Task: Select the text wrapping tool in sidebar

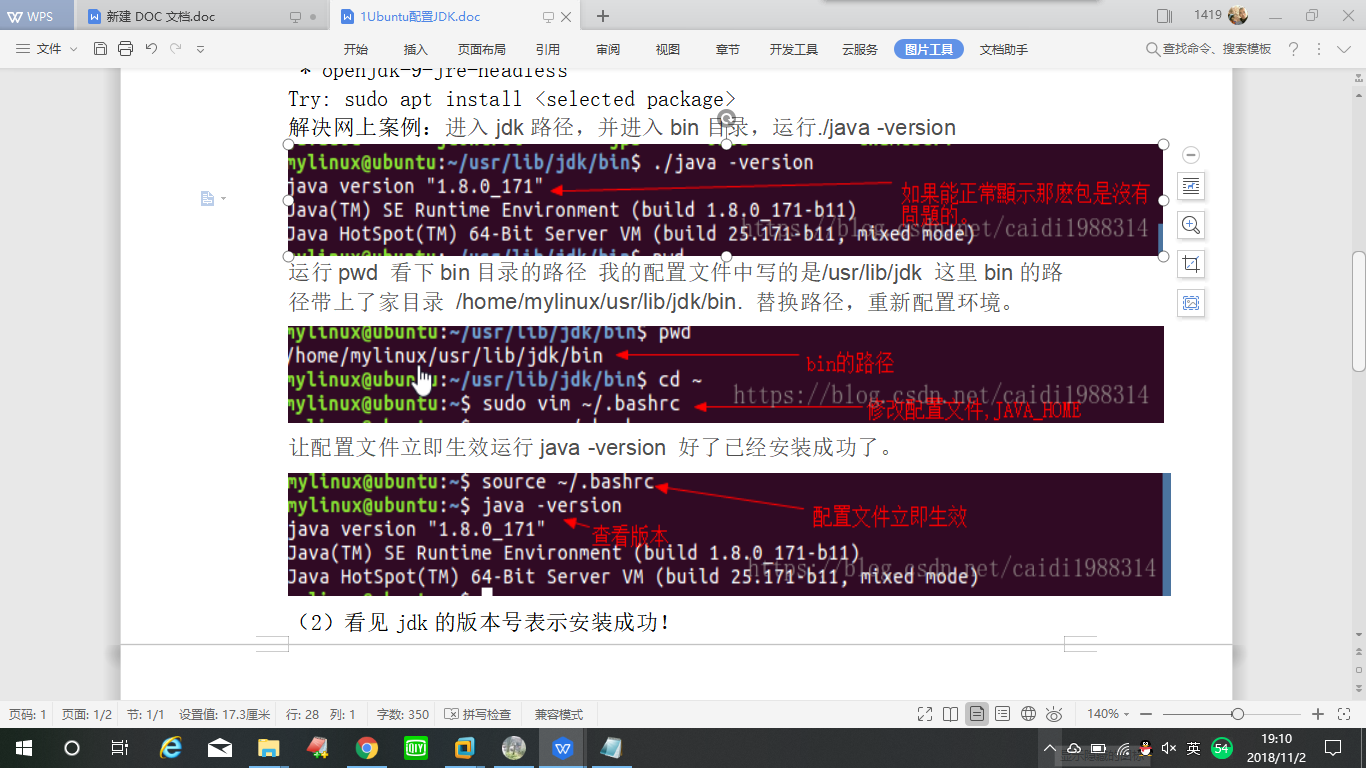Action: point(1190,186)
